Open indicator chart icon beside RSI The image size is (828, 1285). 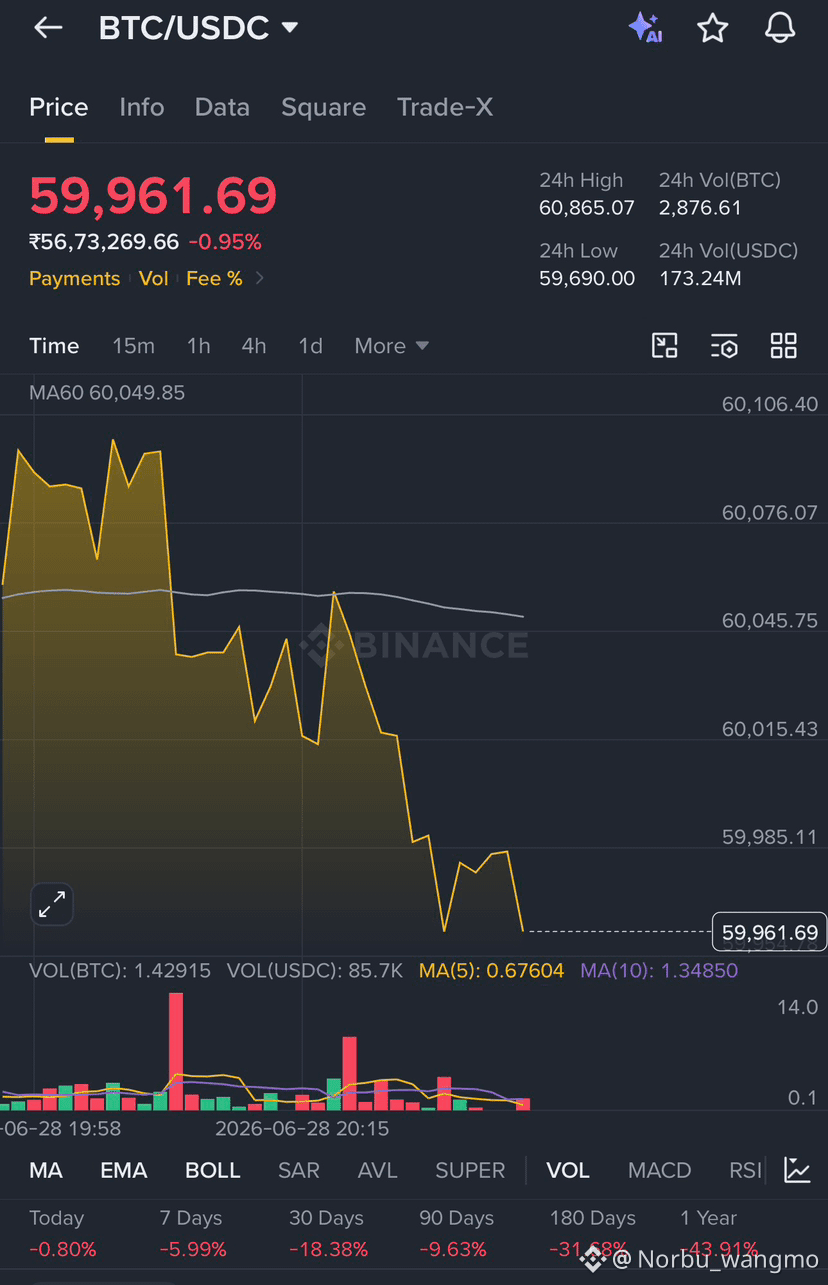coord(797,1170)
